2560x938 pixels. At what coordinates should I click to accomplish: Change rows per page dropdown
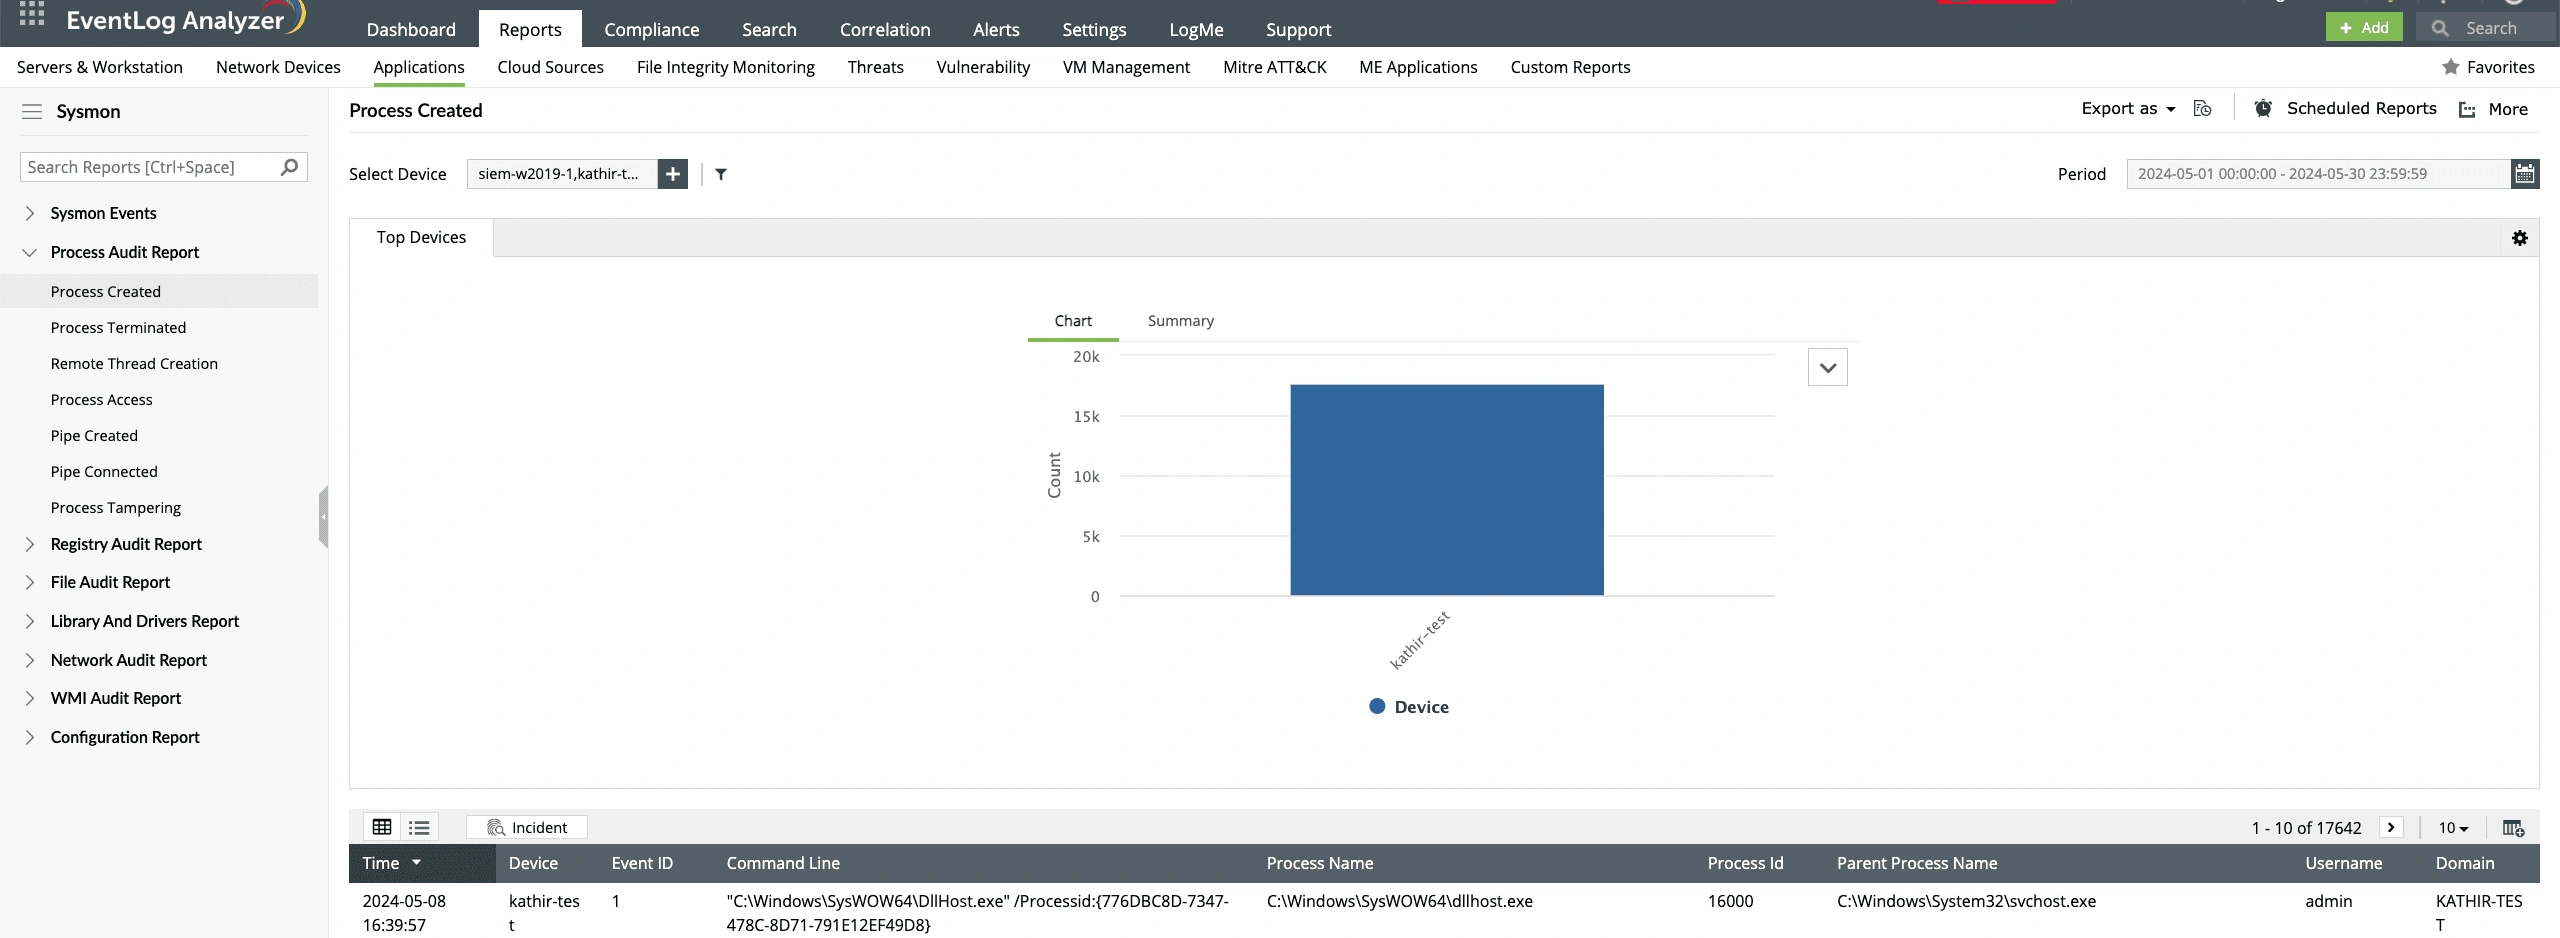(2453, 828)
